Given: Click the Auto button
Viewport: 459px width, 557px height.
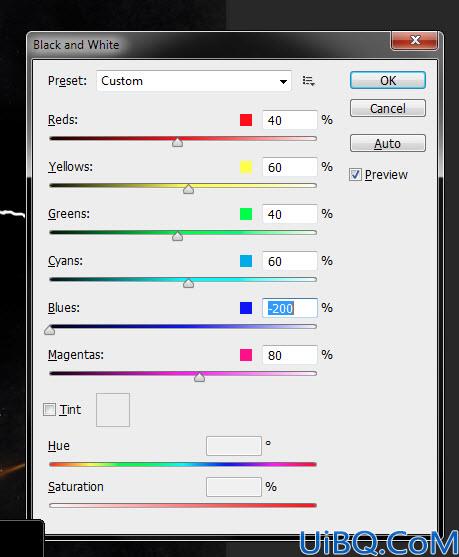Looking at the screenshot, I should coord(388,143).
